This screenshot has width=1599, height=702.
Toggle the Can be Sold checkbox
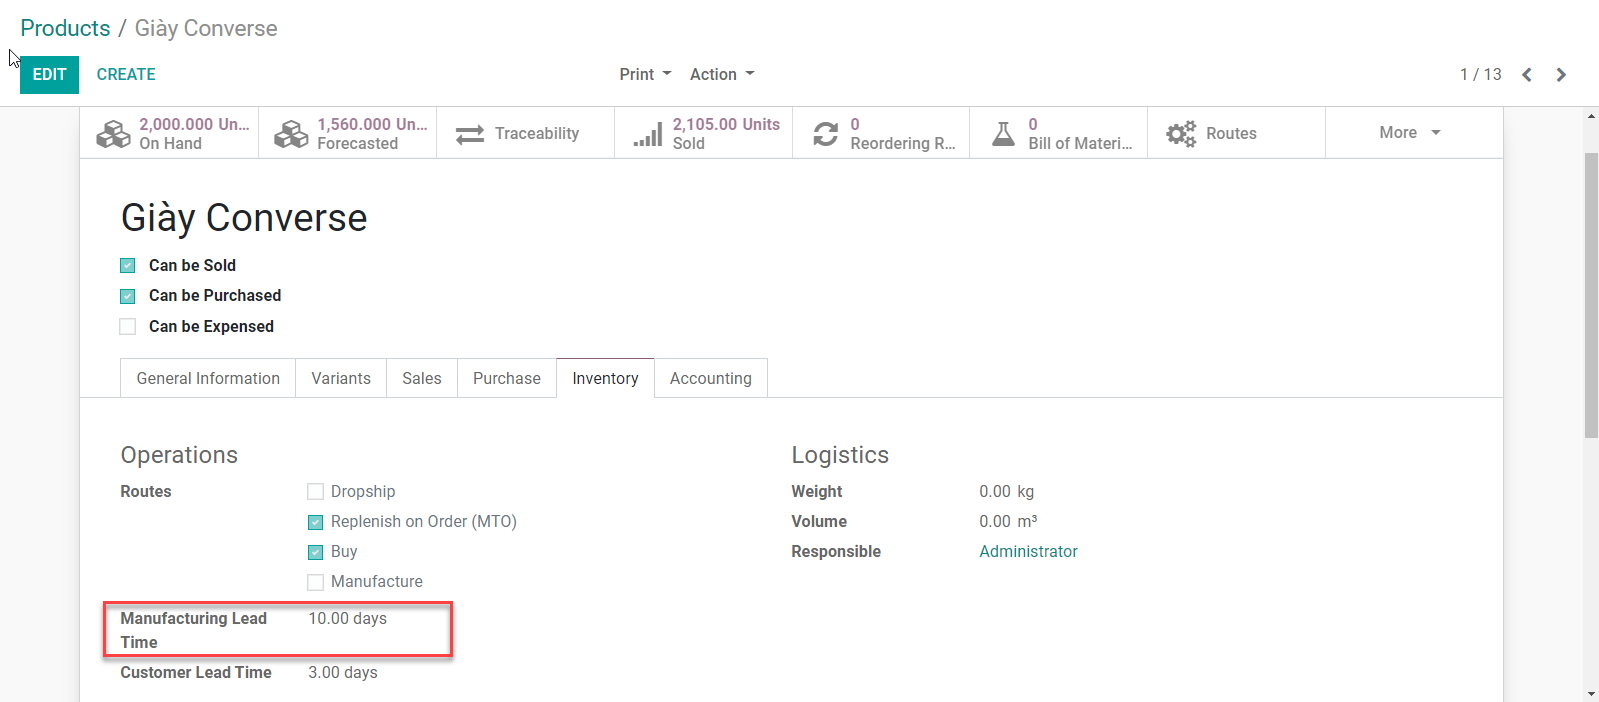pyautogui.click(x=128, y=266)
